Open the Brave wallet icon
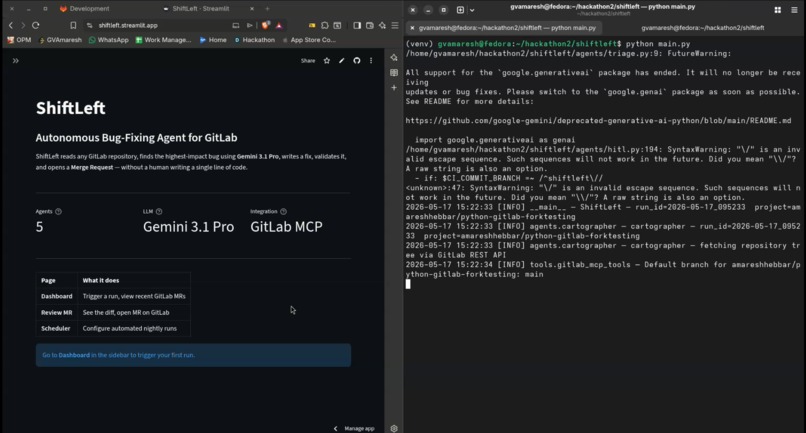 370,25
